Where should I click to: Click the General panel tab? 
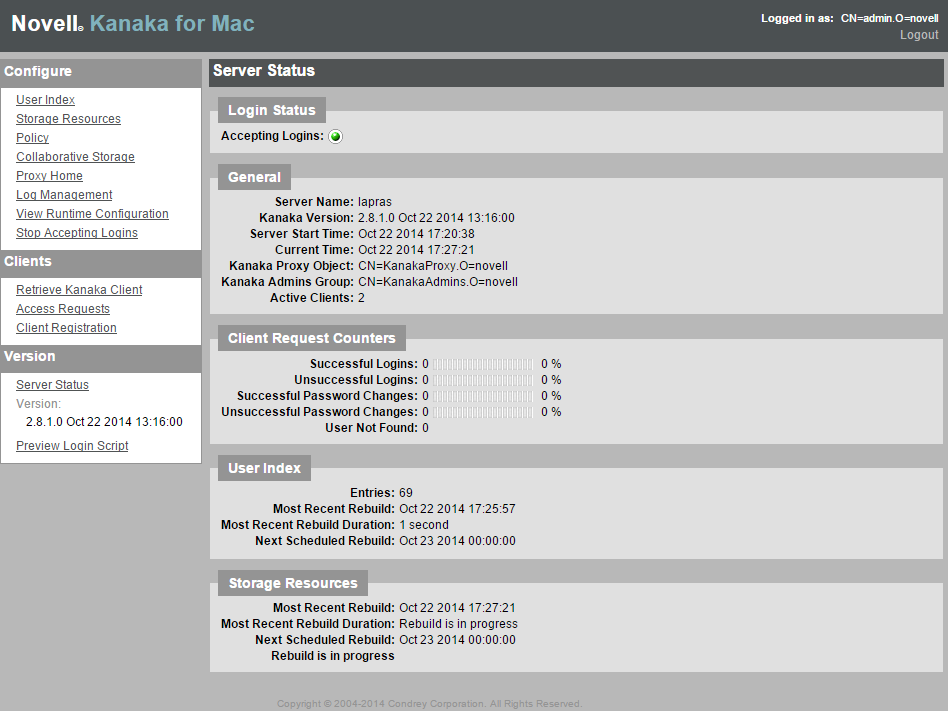point(255,177)
